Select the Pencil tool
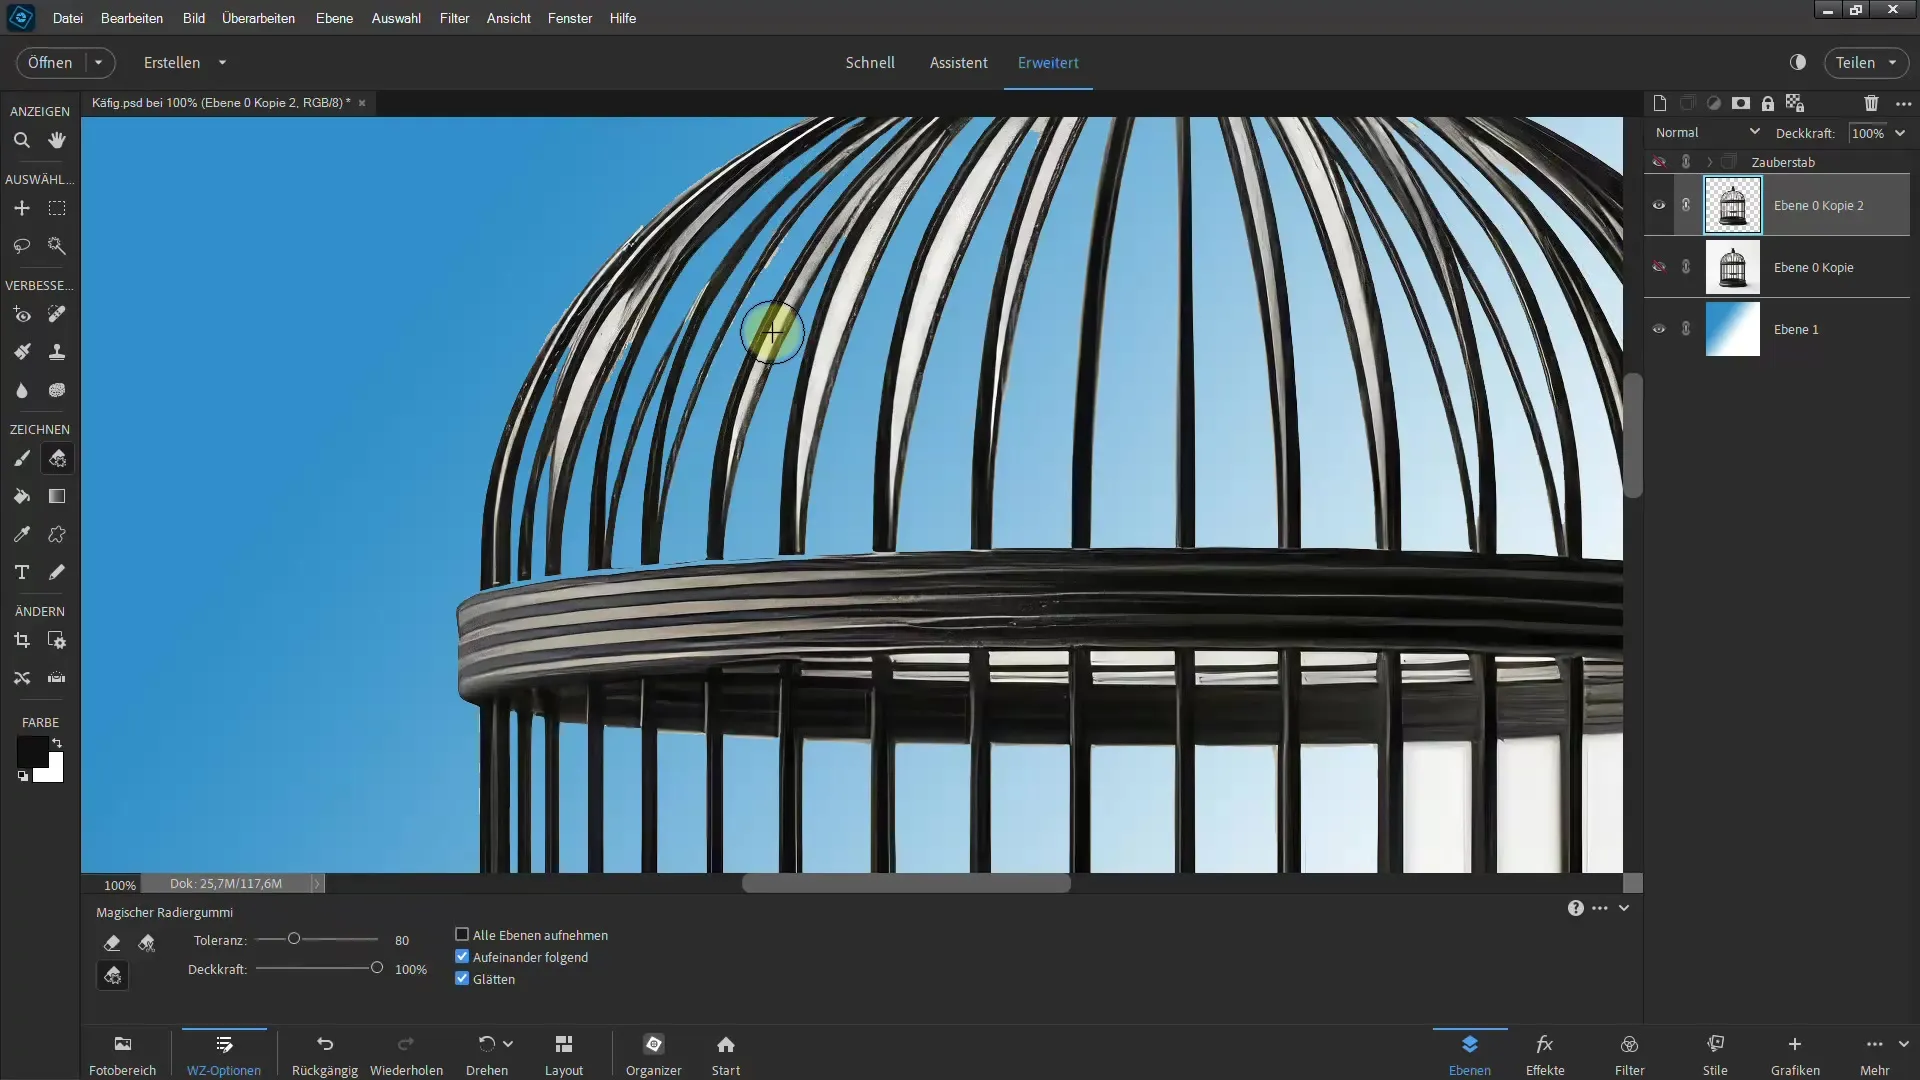This screenshot has height=1080, width=1920. (x=57, y=572)
